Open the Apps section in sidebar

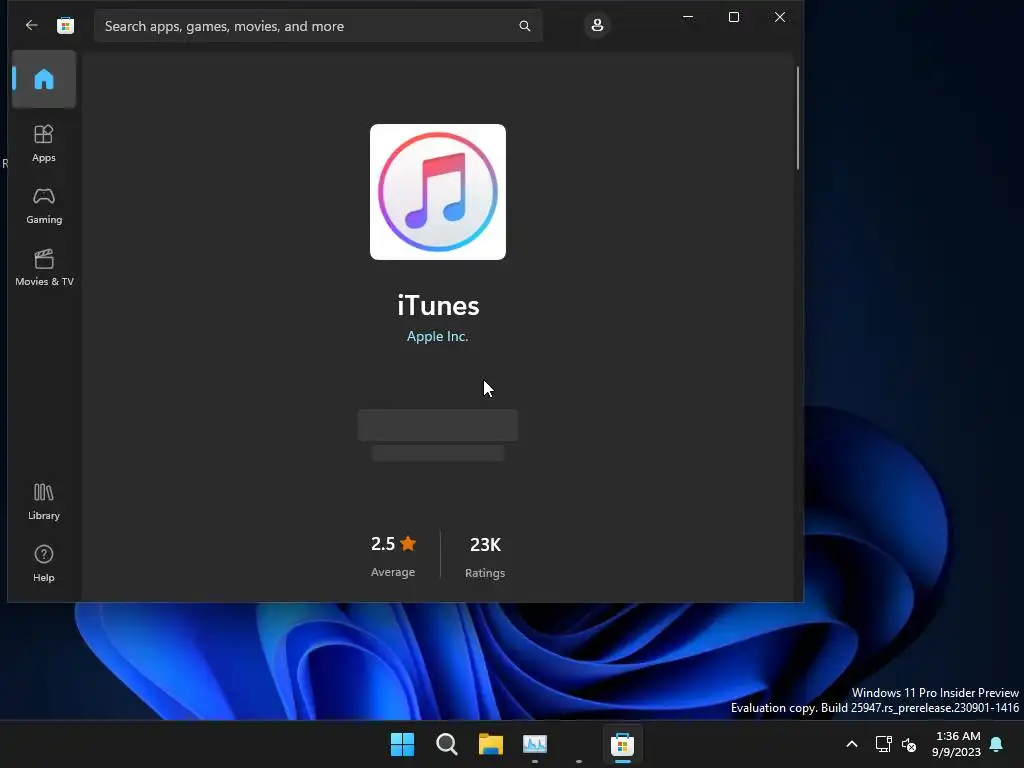point(44,144)
